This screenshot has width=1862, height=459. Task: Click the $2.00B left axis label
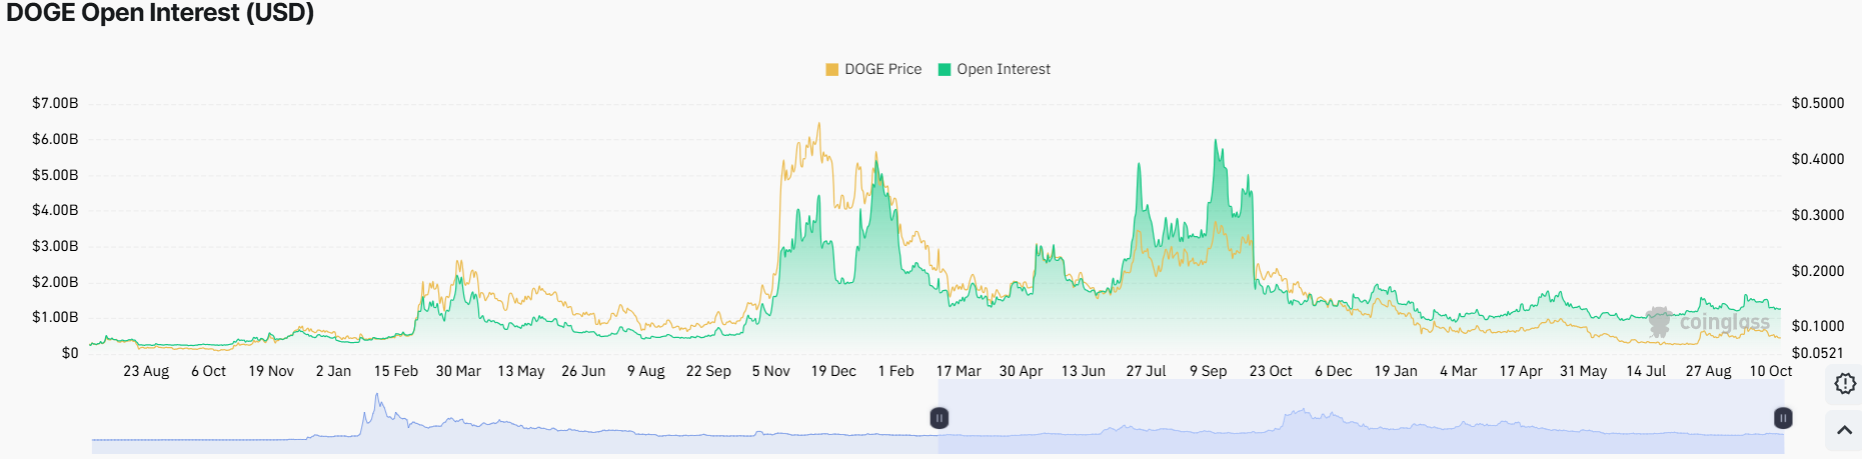point(55,282)
